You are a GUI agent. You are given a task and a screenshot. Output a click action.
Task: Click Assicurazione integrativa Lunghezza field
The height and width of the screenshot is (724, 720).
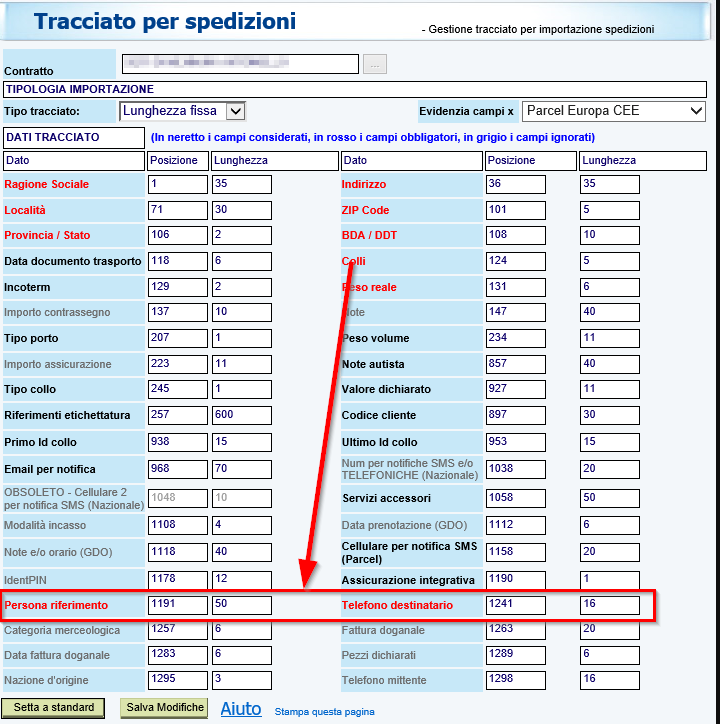click(610, 579)
